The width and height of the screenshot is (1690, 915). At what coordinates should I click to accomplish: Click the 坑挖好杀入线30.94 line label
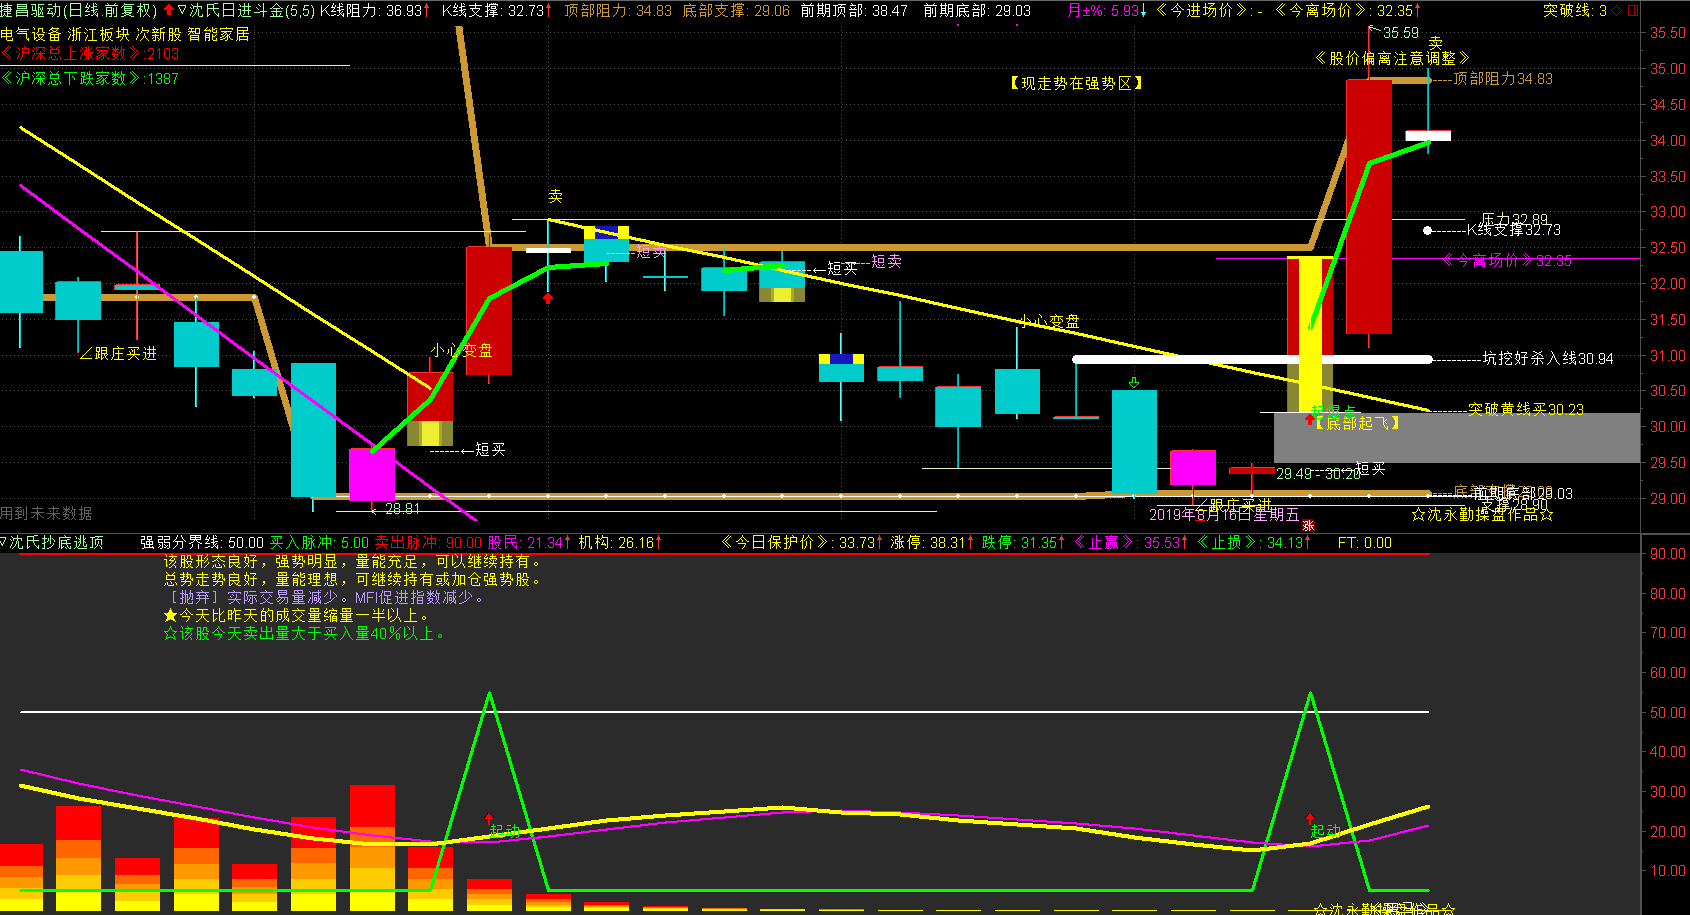click(1547, 358)
